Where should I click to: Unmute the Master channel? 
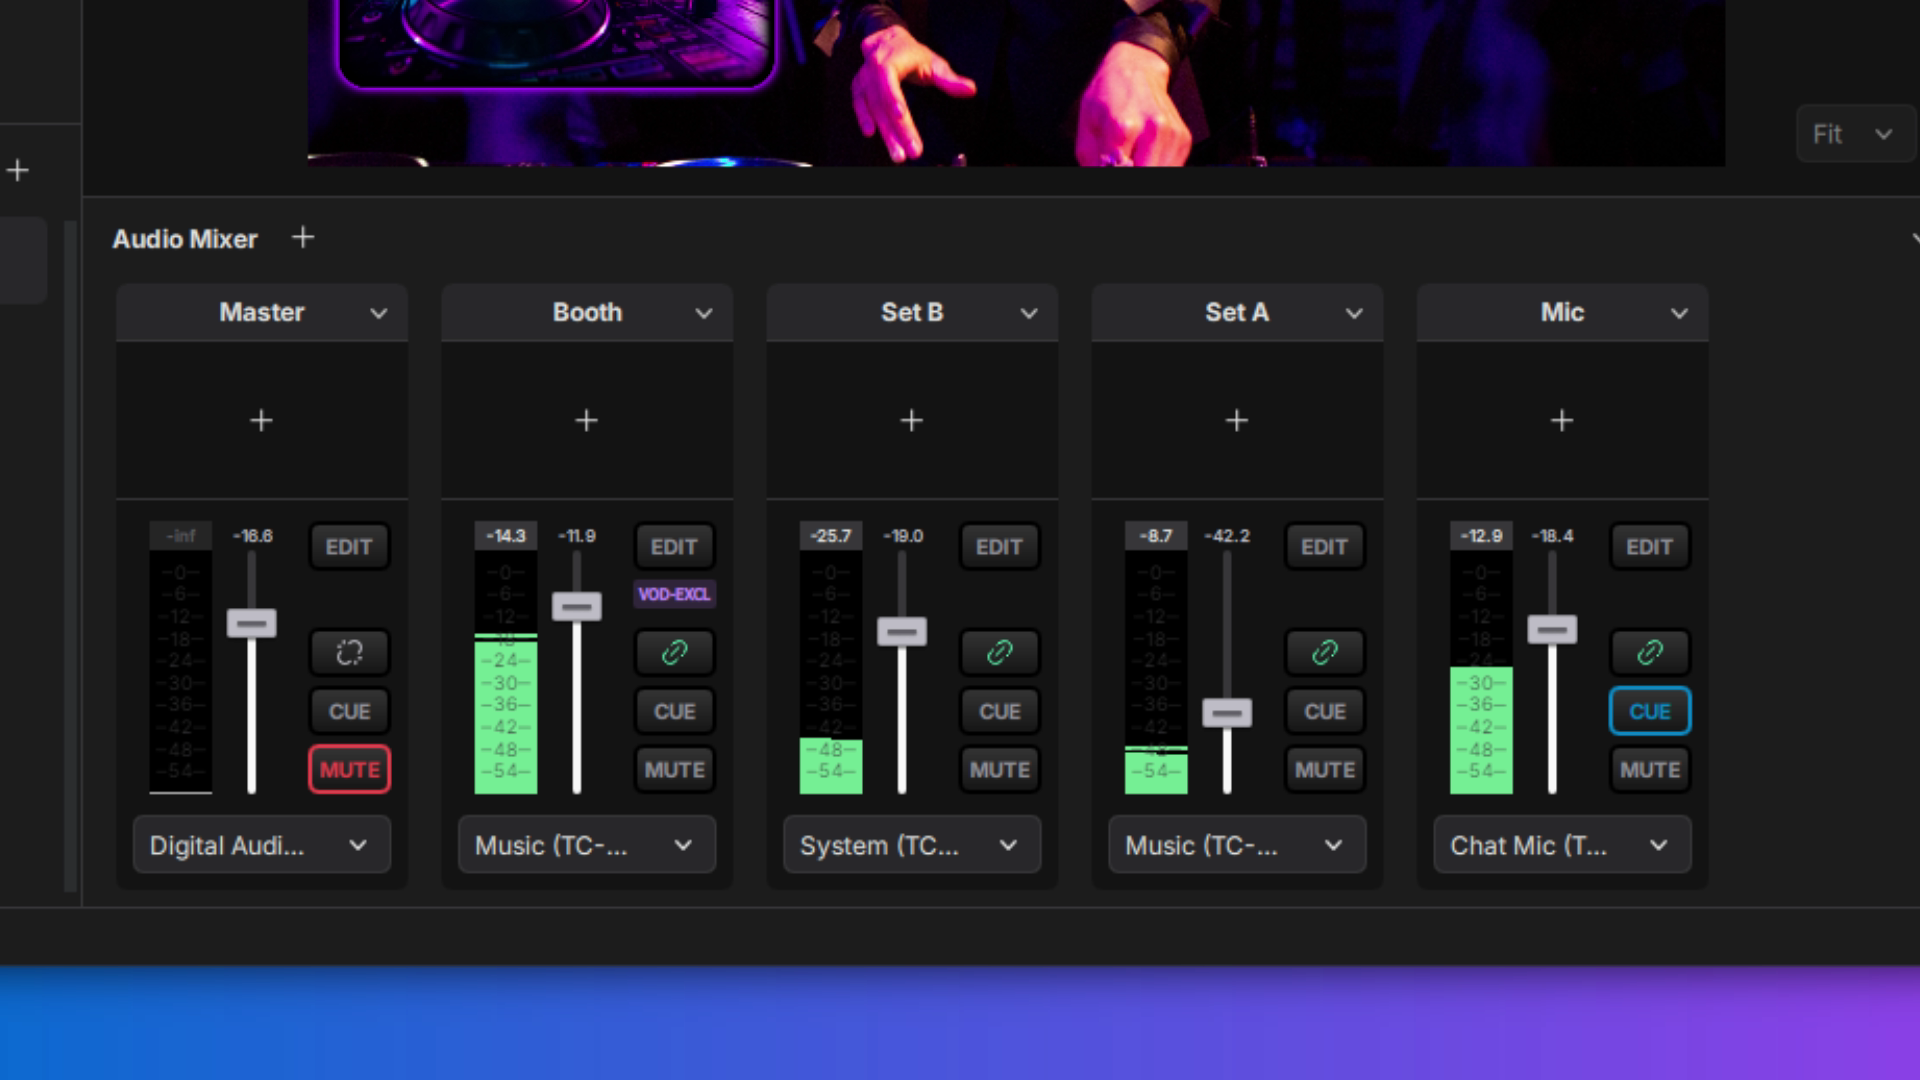(x=349, y=770)
